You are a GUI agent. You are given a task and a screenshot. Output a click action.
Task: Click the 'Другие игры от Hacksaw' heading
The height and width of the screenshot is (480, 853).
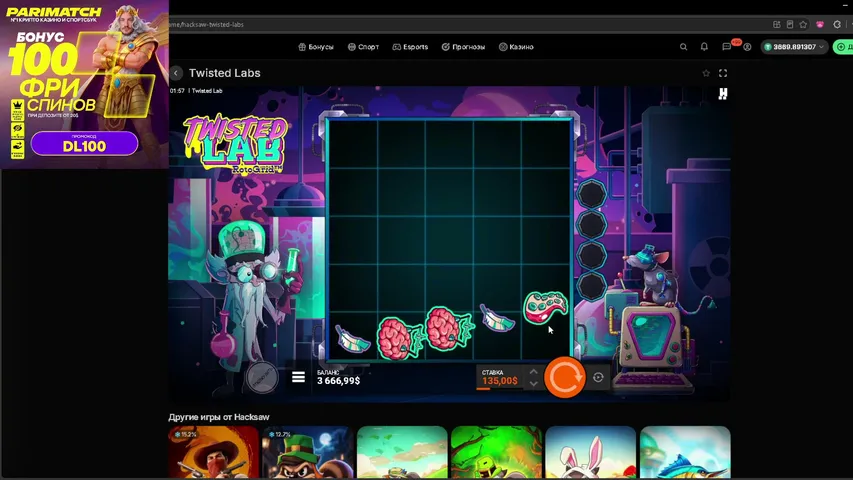click(x=219, y=417)
